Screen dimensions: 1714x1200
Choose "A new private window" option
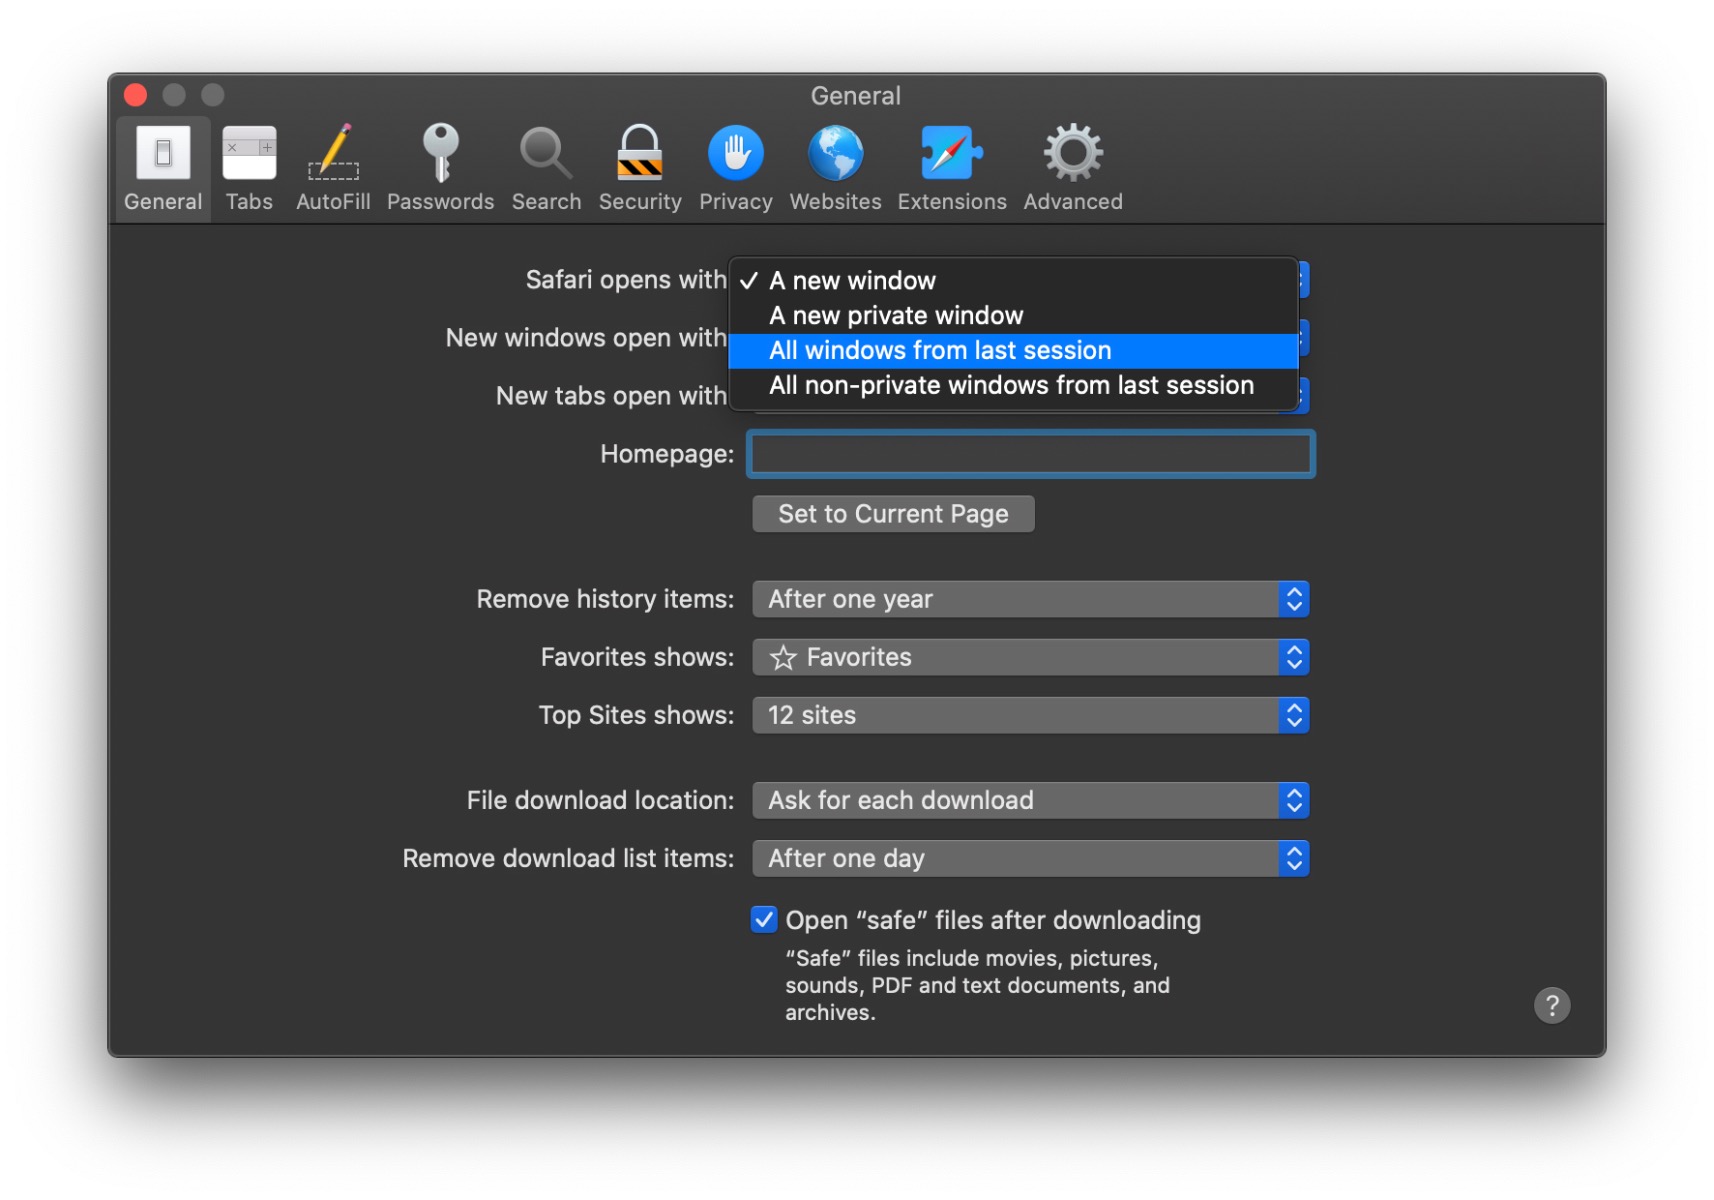(x=896, y=315)
